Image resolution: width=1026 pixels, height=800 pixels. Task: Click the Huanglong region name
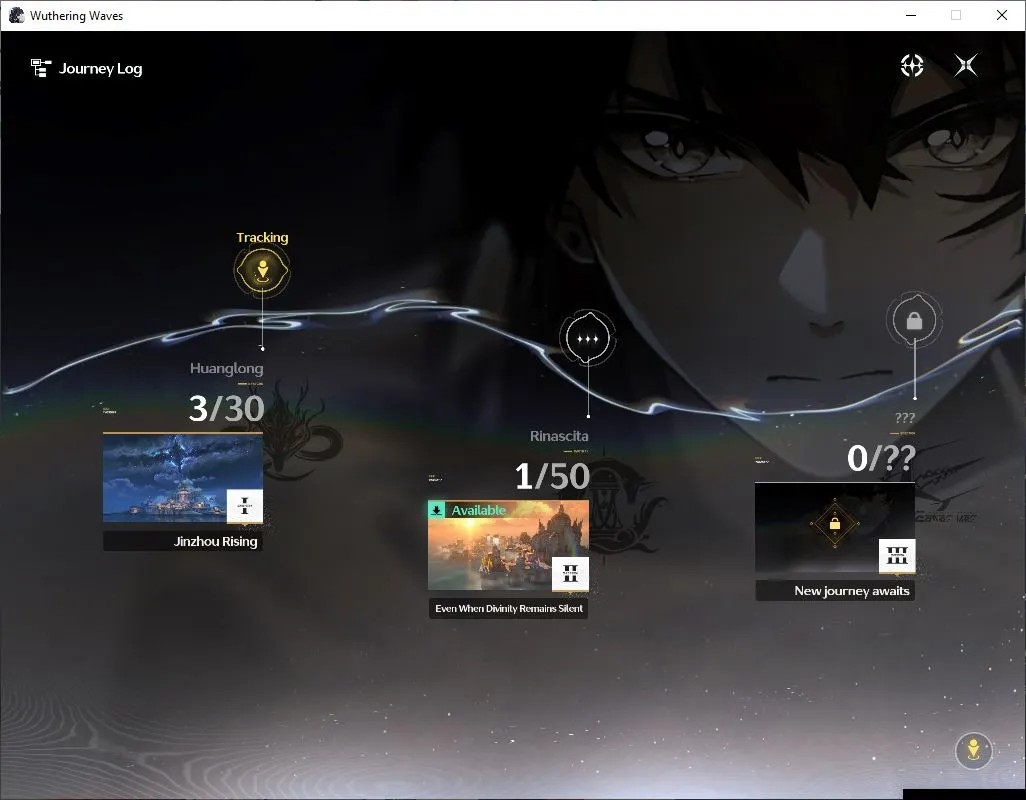click(226, 368)
